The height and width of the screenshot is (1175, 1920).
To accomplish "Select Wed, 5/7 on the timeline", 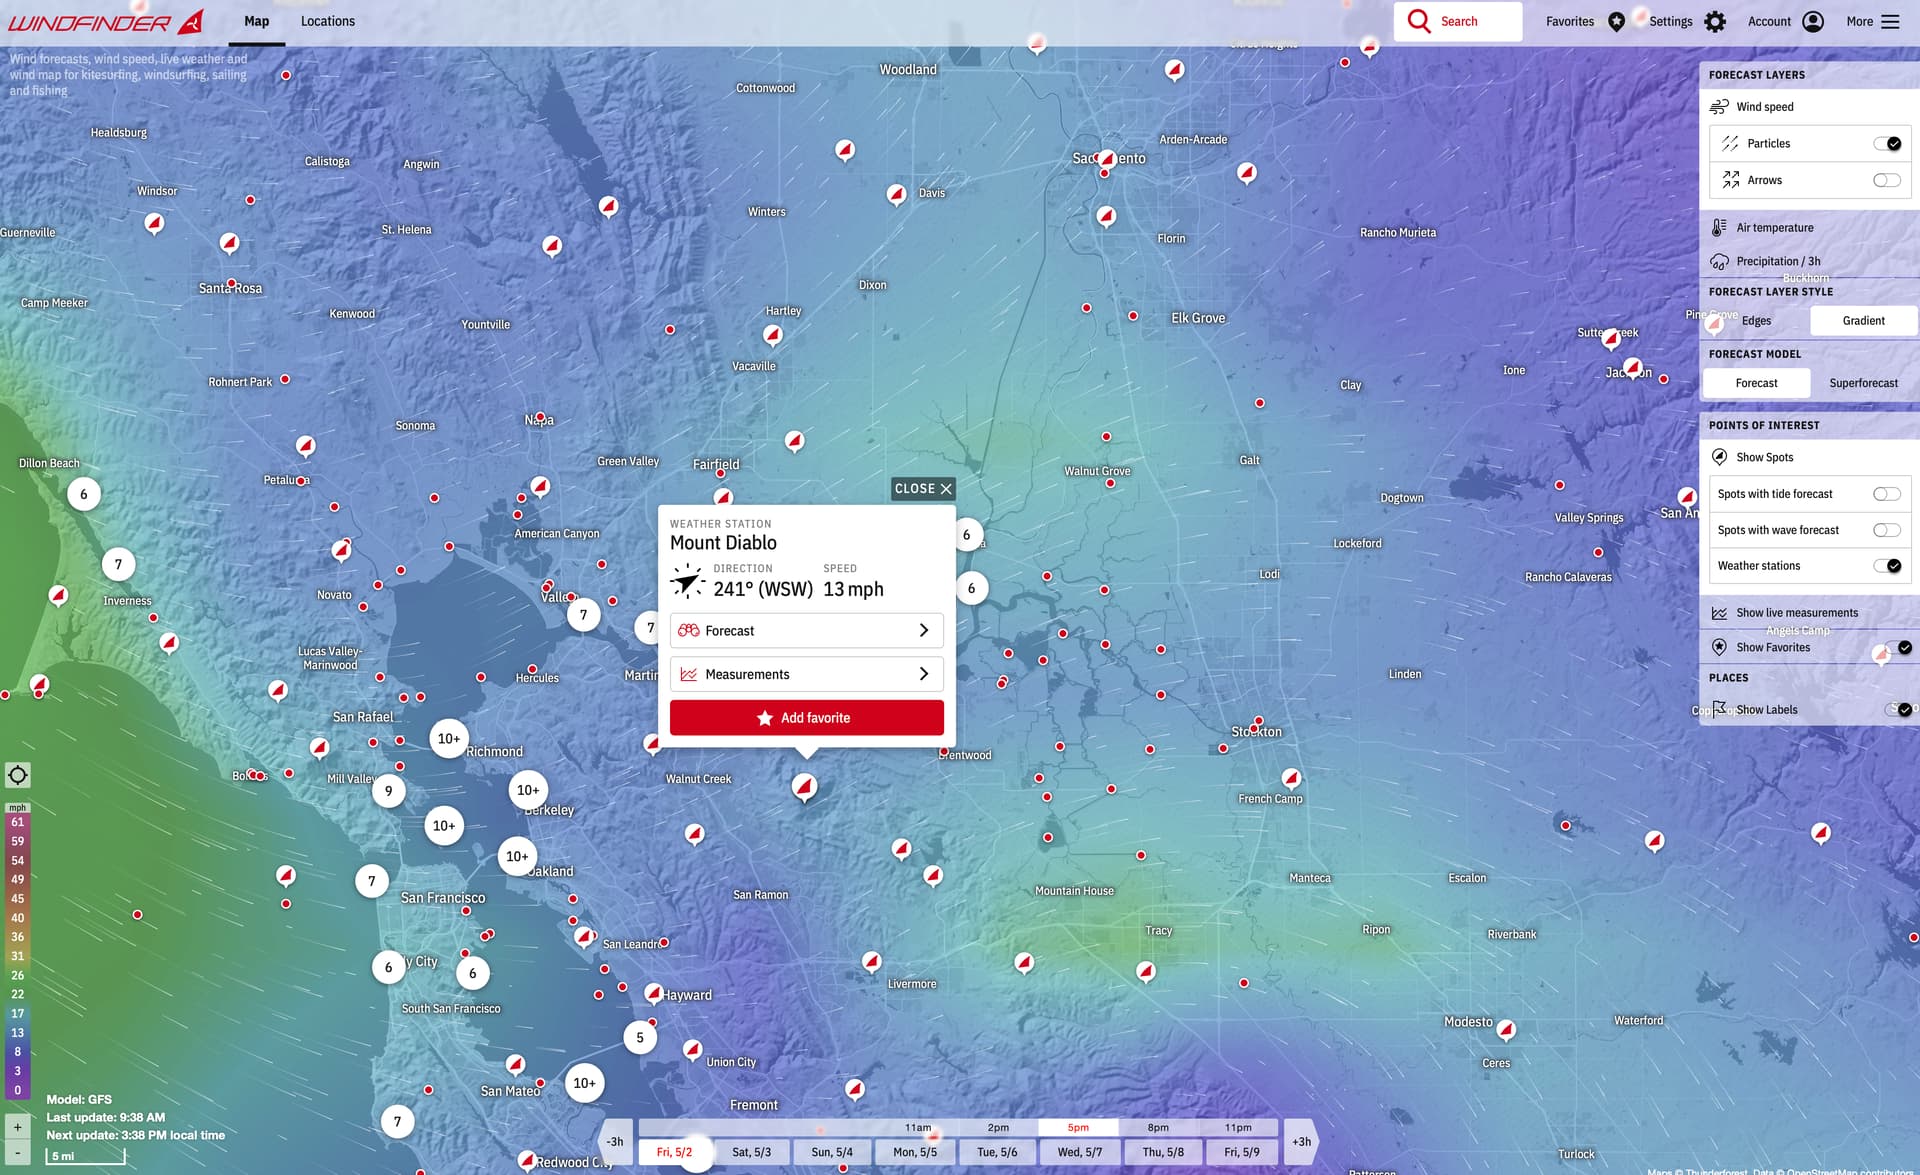I will [x=1079, y=1152].
